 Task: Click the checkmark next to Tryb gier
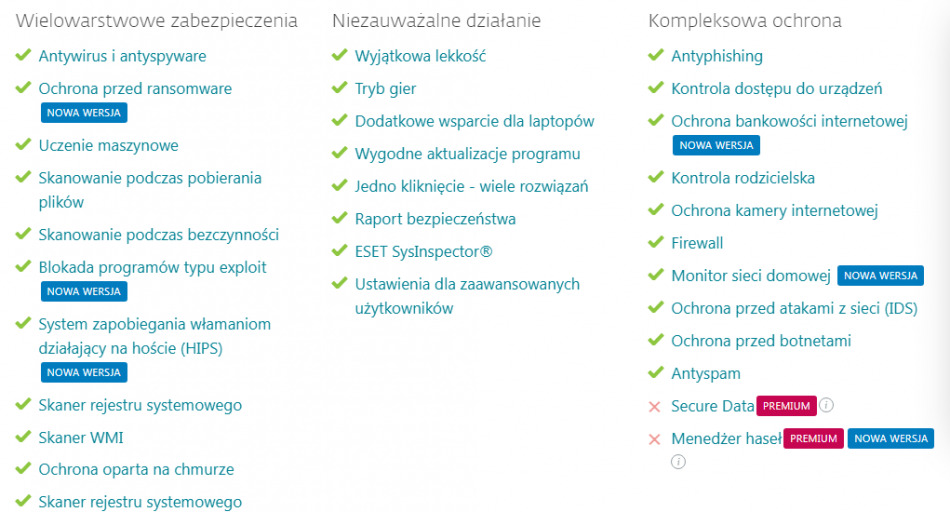(x=339, y=88)
